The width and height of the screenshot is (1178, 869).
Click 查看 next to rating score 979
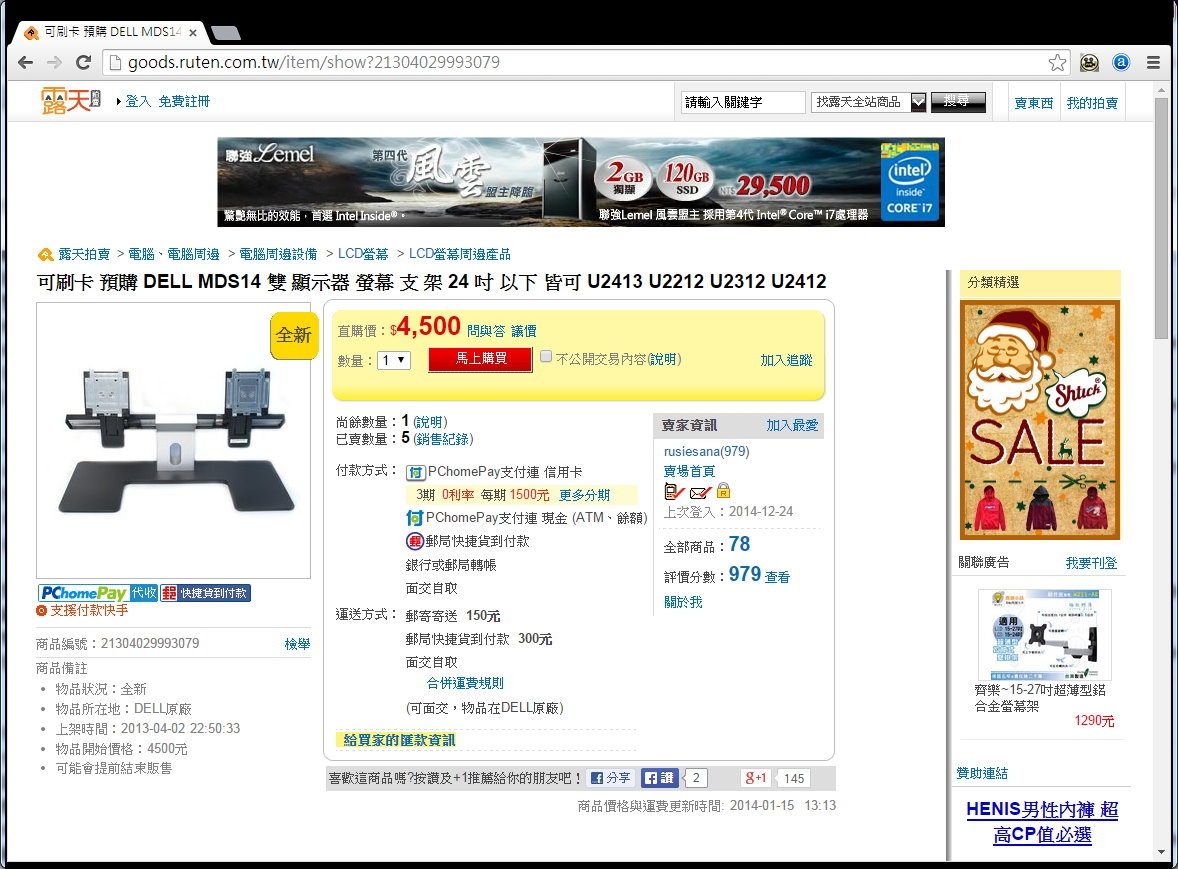(778, 577)
